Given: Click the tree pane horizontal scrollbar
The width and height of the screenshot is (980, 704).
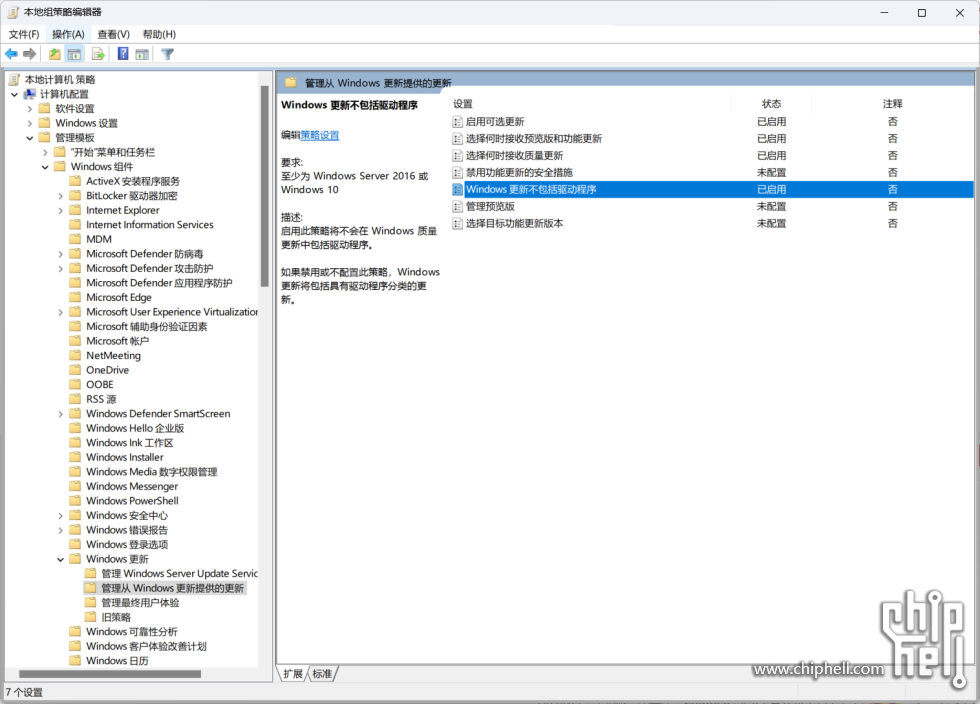Looking at the screenshot, I should 110,674.
